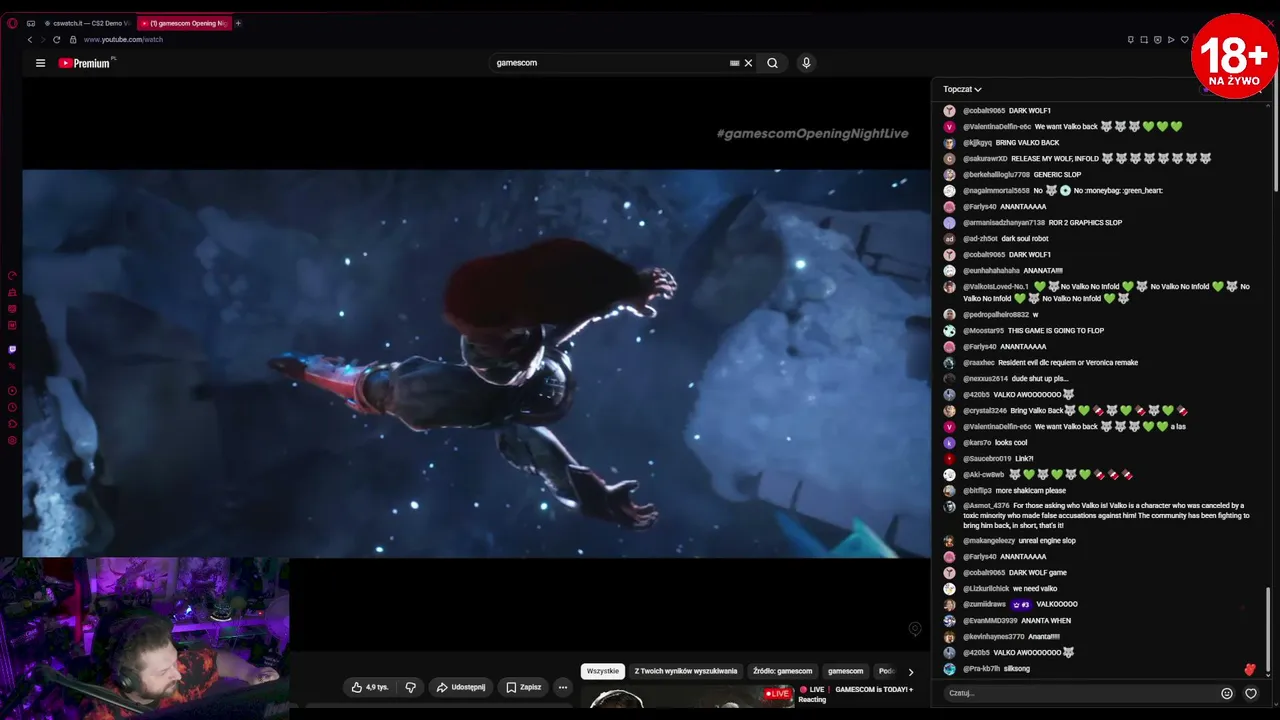The image size is (1280, 720).
Task: Like the video with thumbs up
Action: [x=368, y=687]
